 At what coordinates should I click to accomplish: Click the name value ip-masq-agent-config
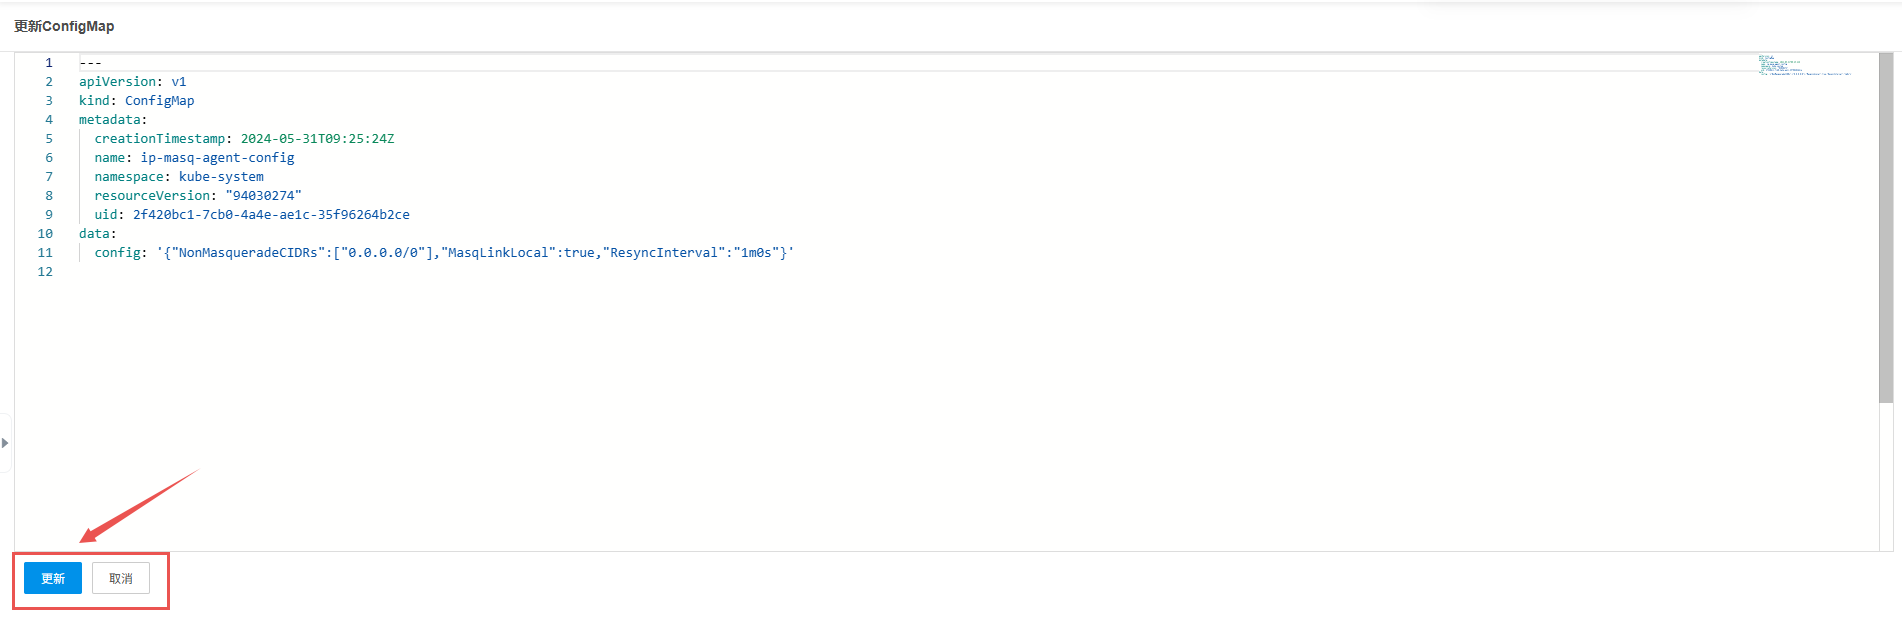coord(217,157)
